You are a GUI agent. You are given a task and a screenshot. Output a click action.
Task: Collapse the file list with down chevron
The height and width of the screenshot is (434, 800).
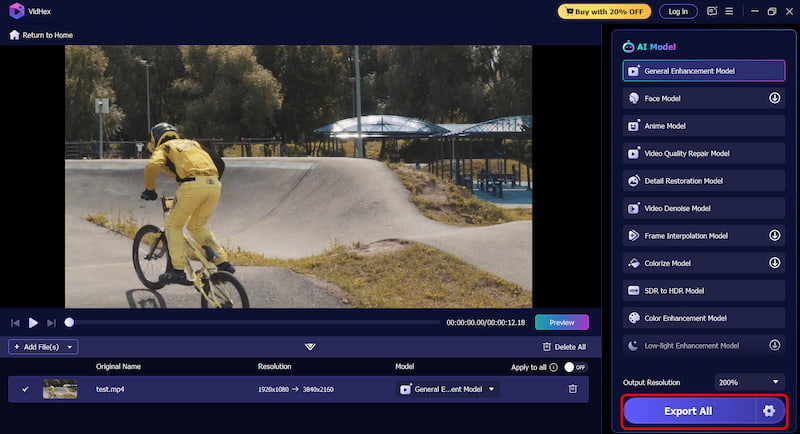[x=310, y=347]
